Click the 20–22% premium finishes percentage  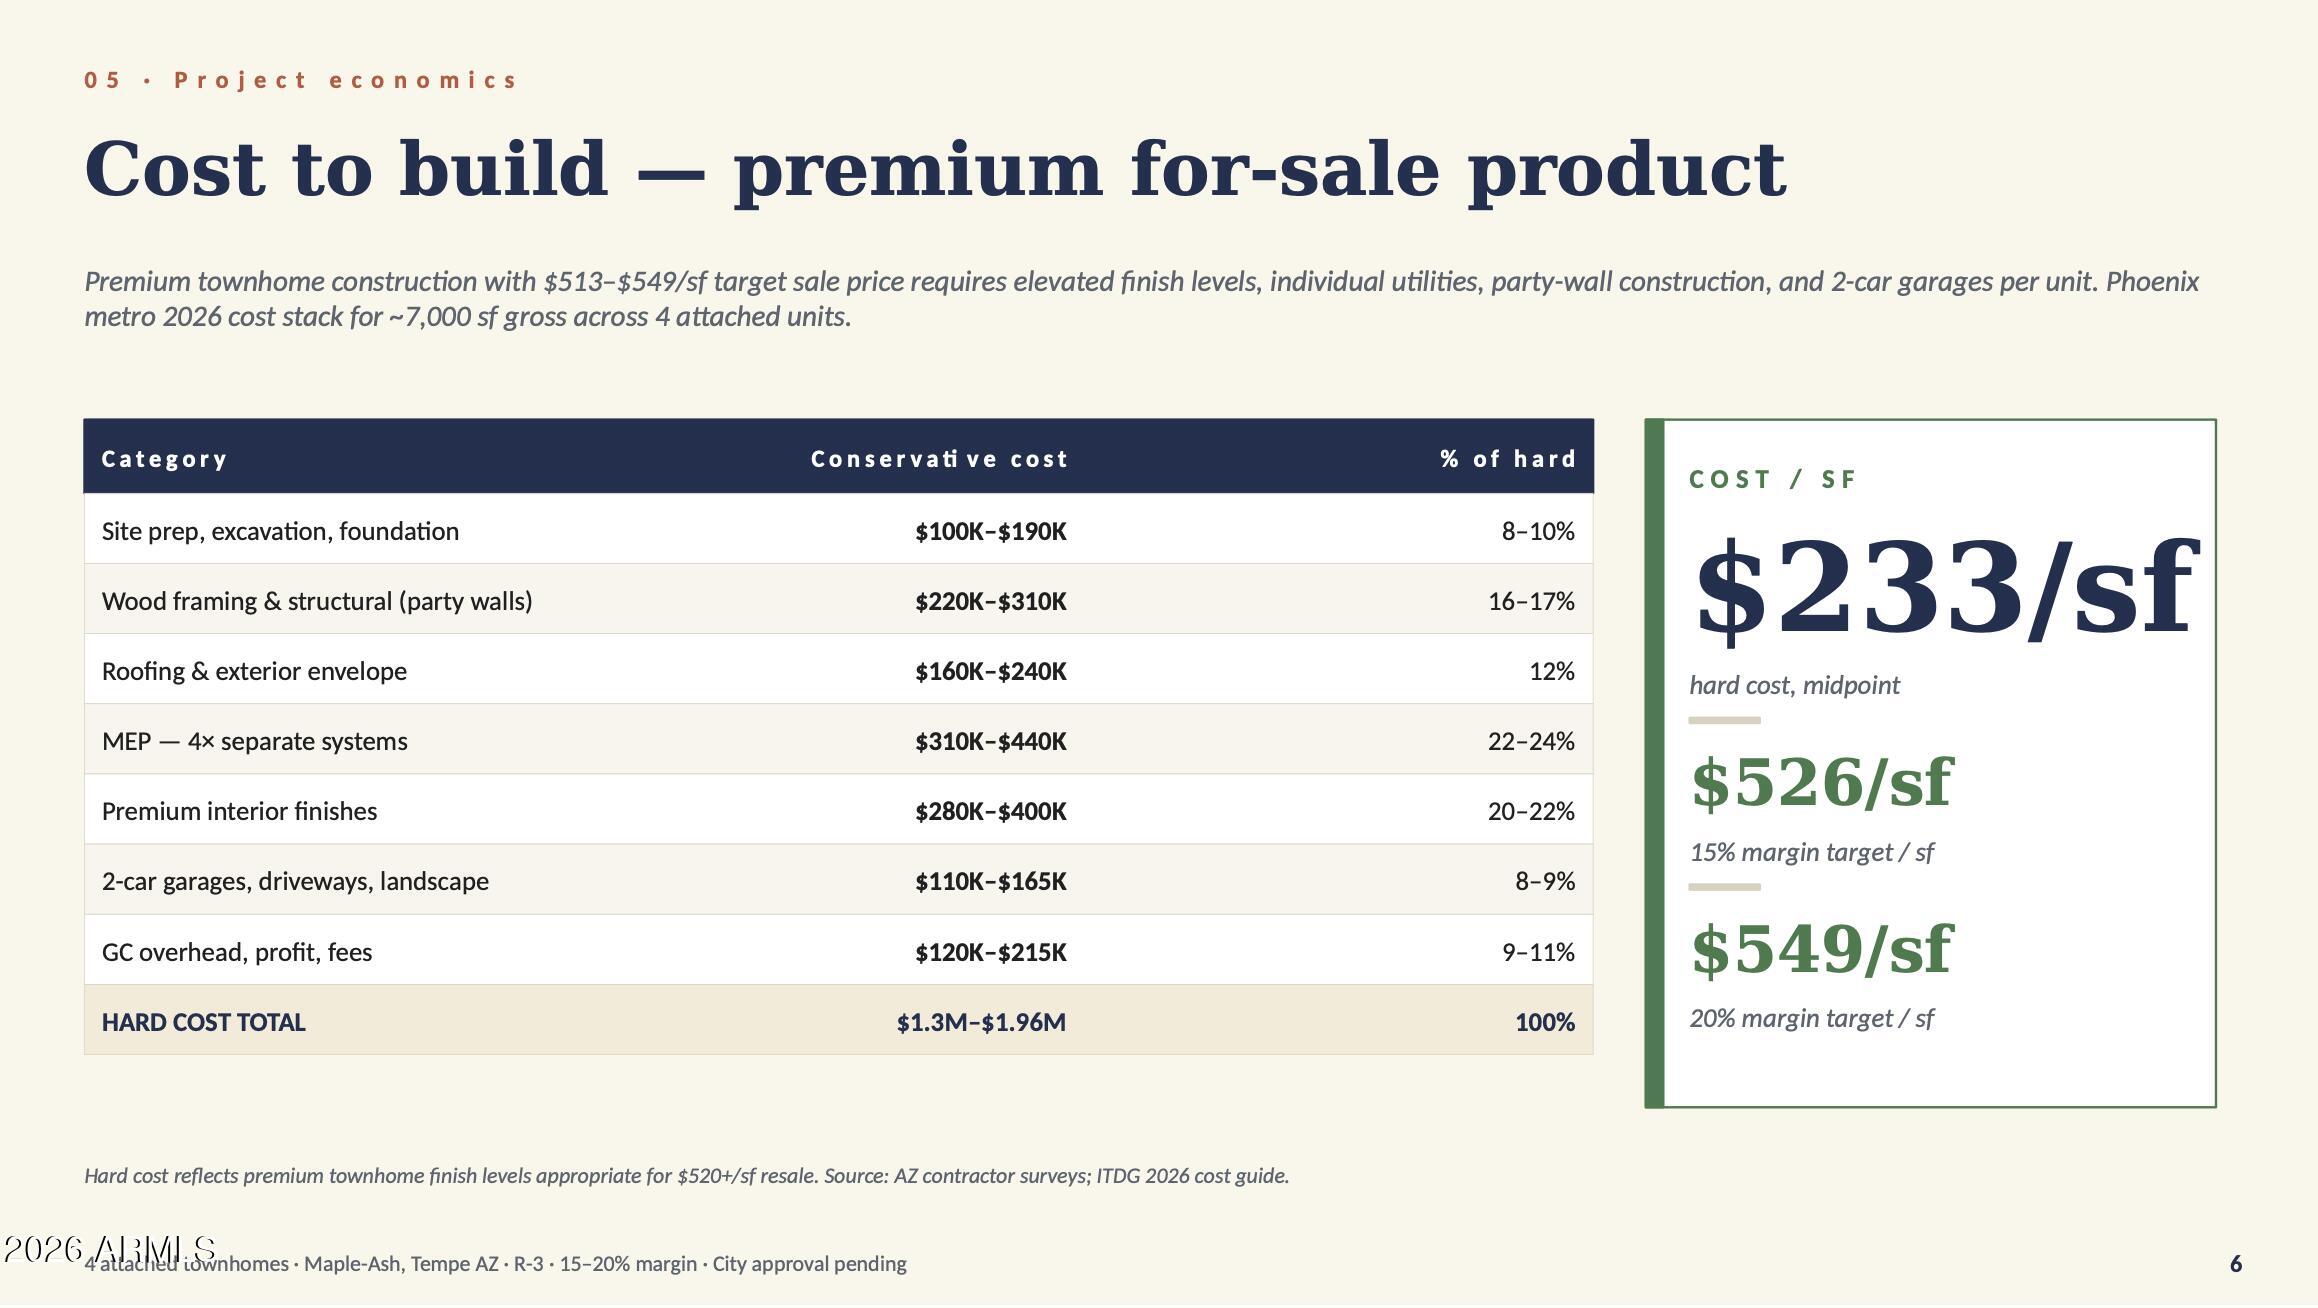tap(1531, 811)
